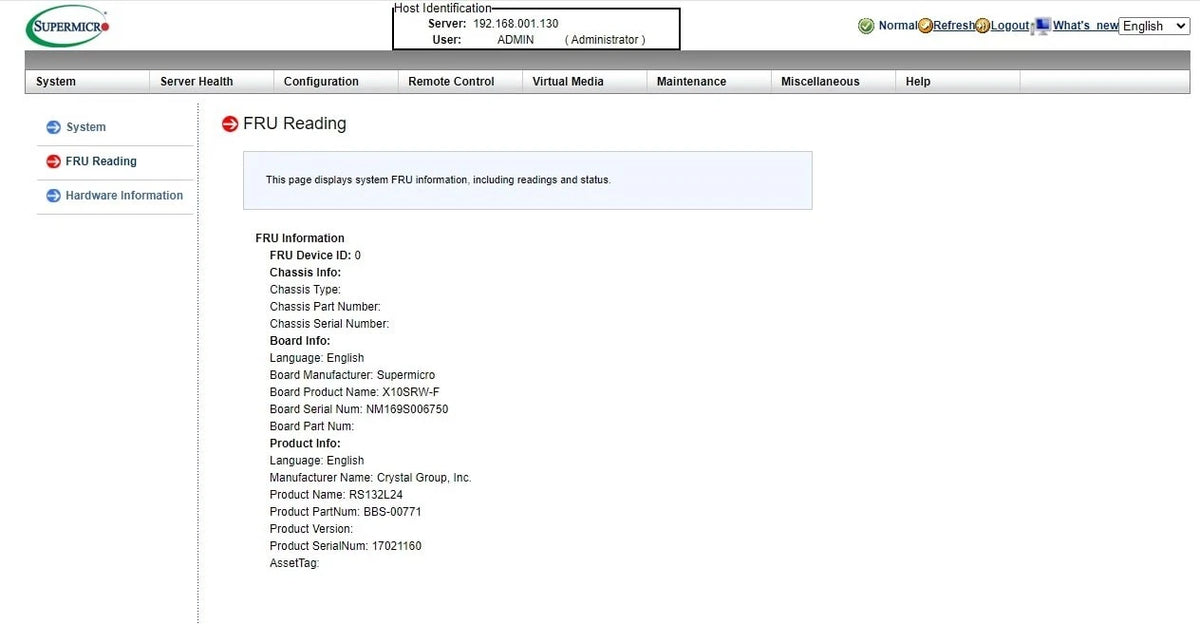This screenshot has height=624, width=1200.
Task: Click the blue arrow icon beside Hardware Information
Action: [x=53, y=195]
